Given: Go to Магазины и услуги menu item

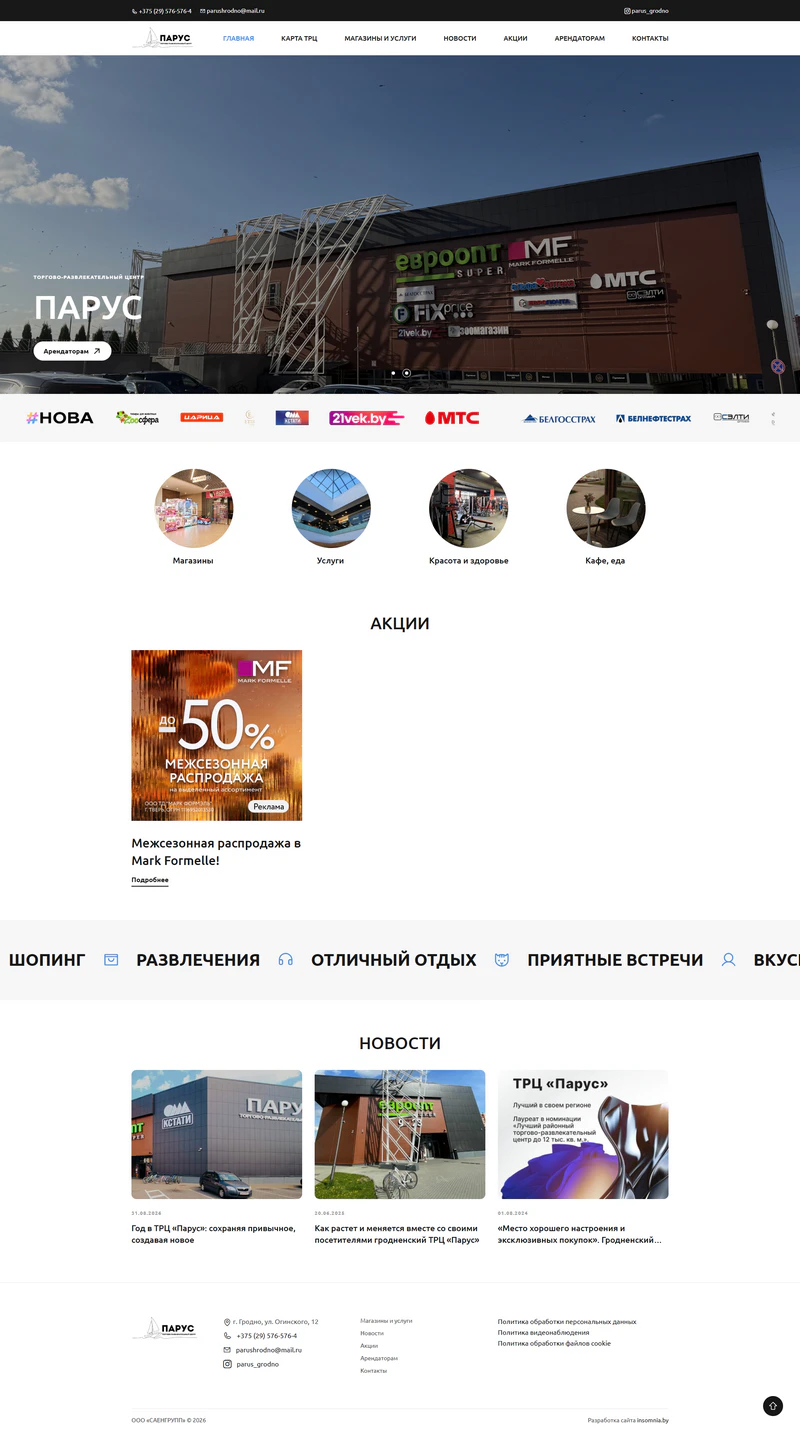Looking at the screenshot, I should 380,38.
